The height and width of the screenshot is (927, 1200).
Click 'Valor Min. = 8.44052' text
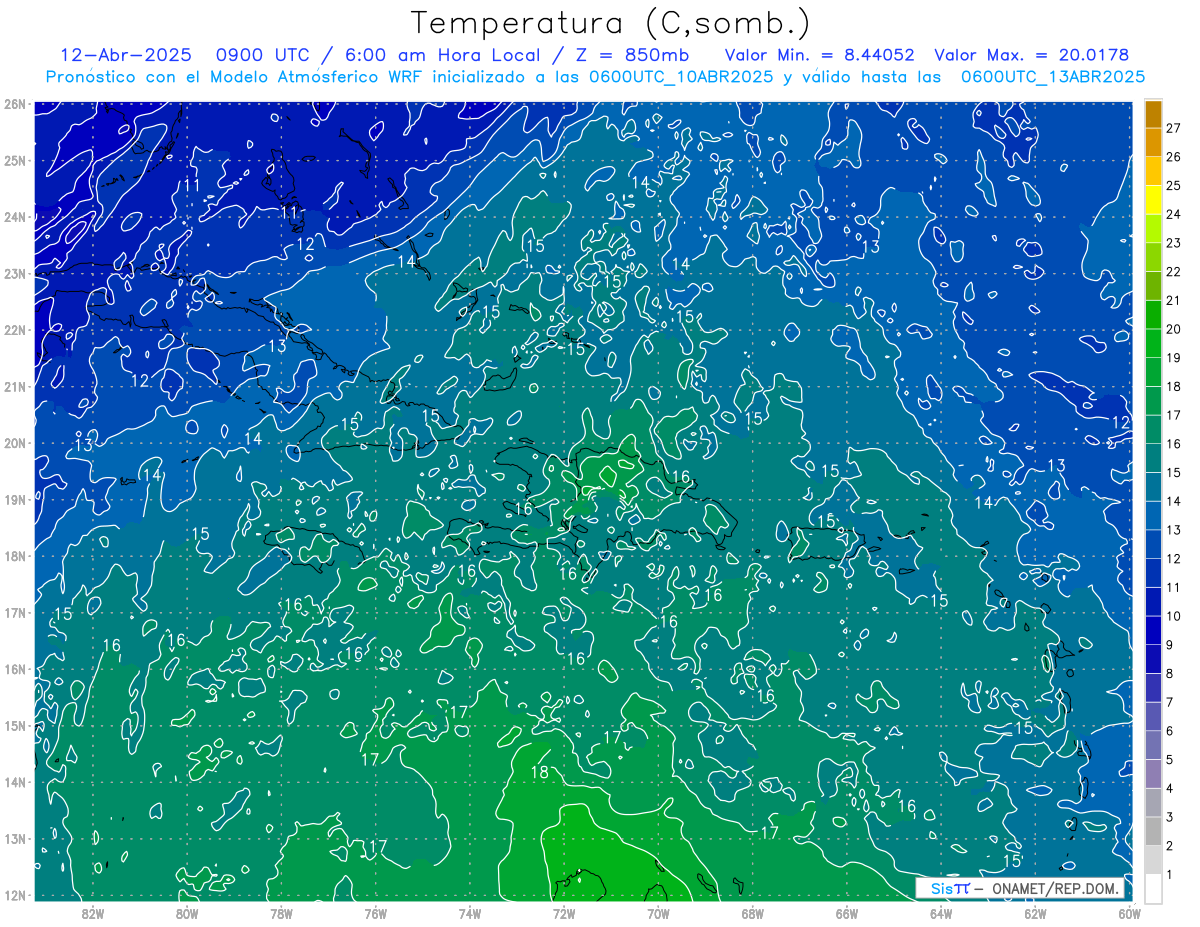pyautogui.click(x=820, y=55)
